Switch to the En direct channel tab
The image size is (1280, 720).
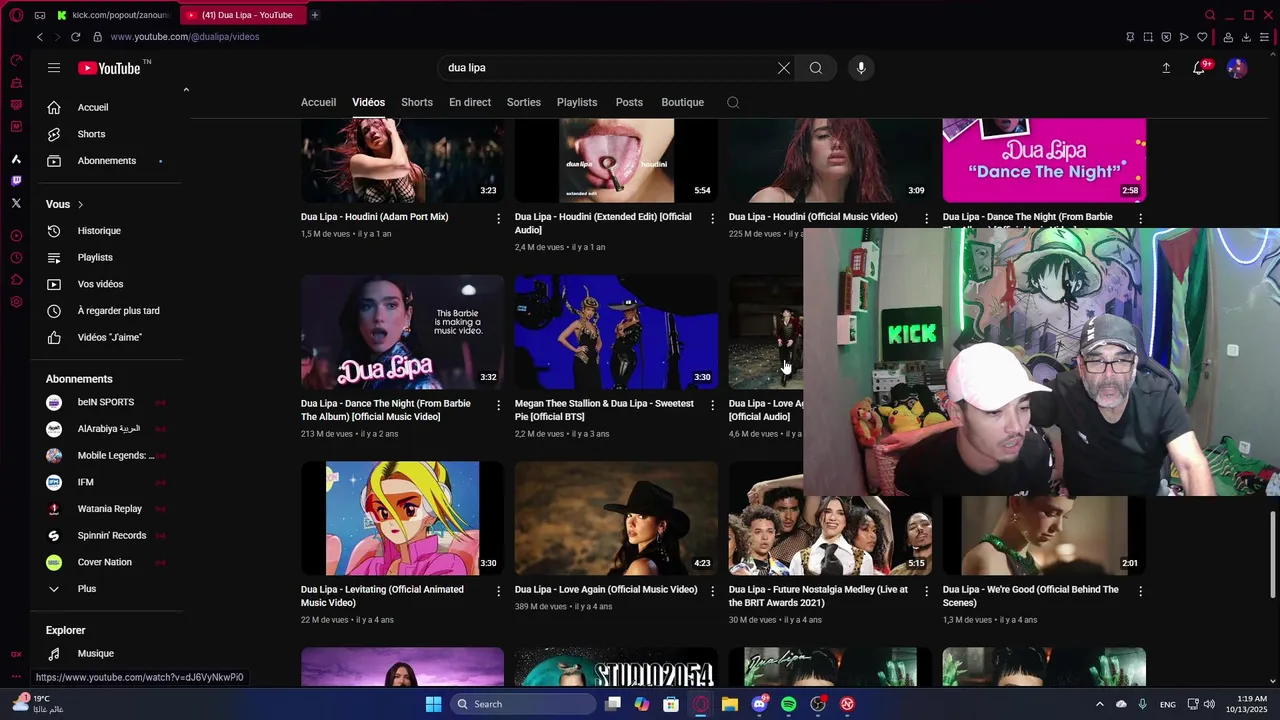470,102
